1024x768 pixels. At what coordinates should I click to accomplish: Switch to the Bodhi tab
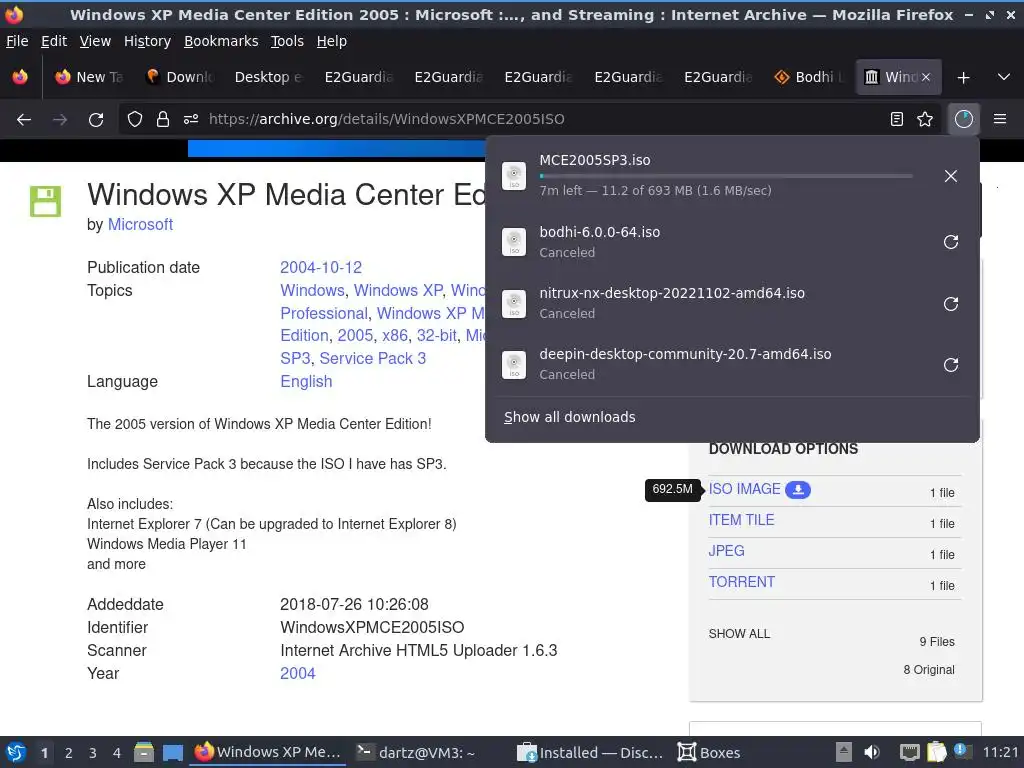[x=808, y=78]
